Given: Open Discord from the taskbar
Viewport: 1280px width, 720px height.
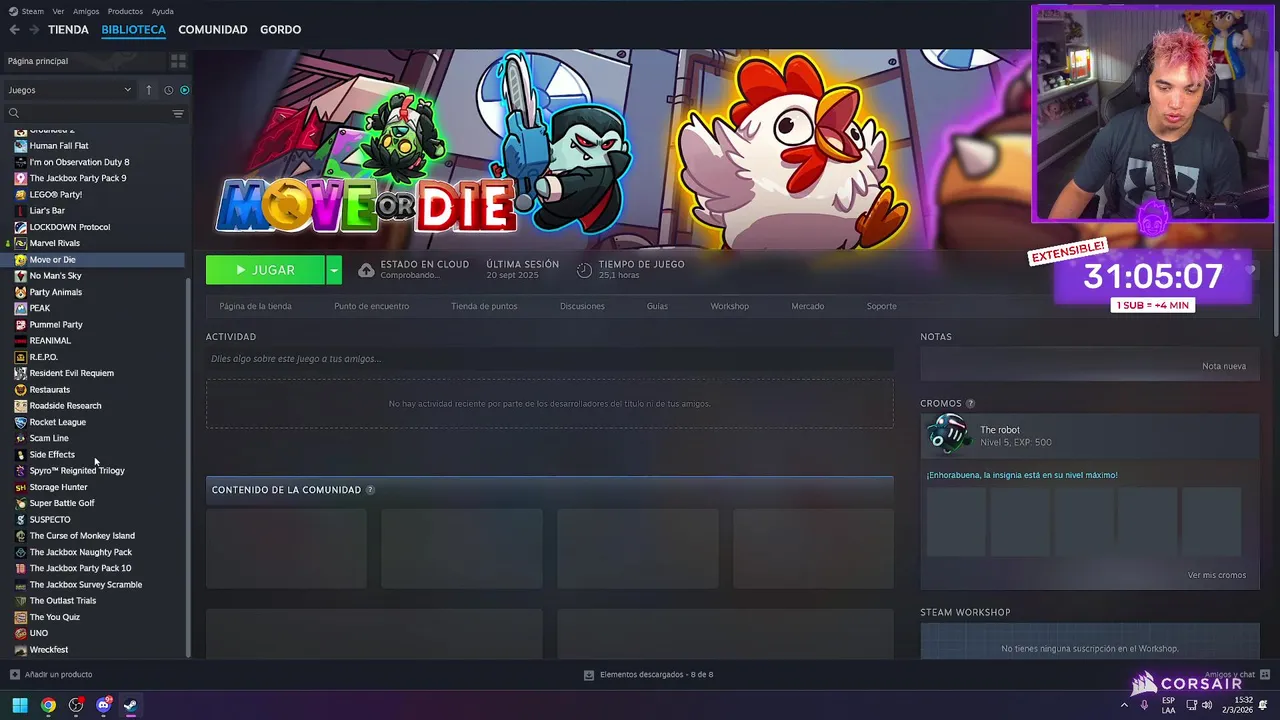Looking at the screenshot, I should pos(103,705).
